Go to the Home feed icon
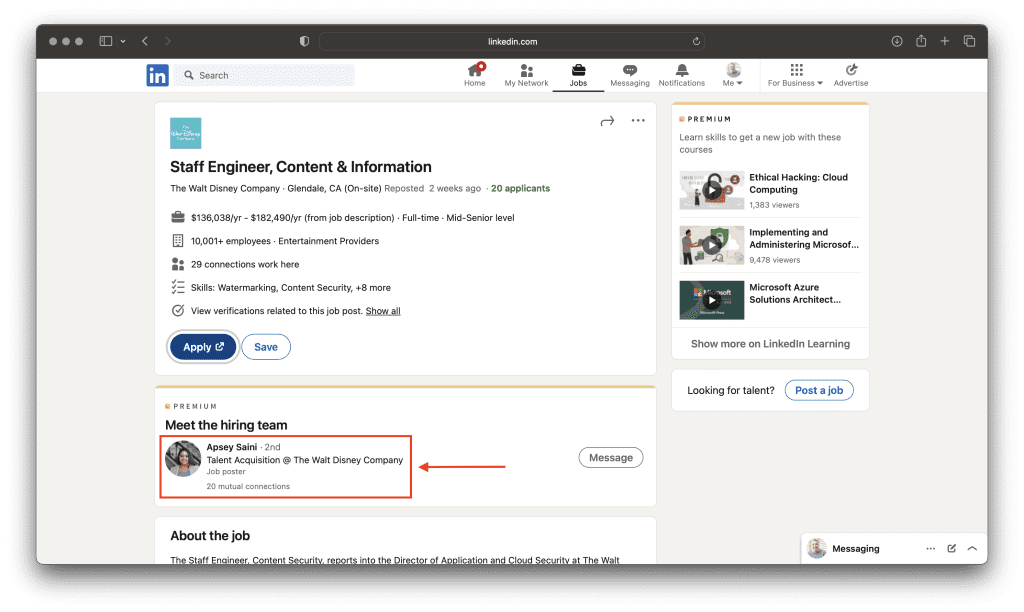This screenshot has height=612, width=1024. click(x=475, y=75)
